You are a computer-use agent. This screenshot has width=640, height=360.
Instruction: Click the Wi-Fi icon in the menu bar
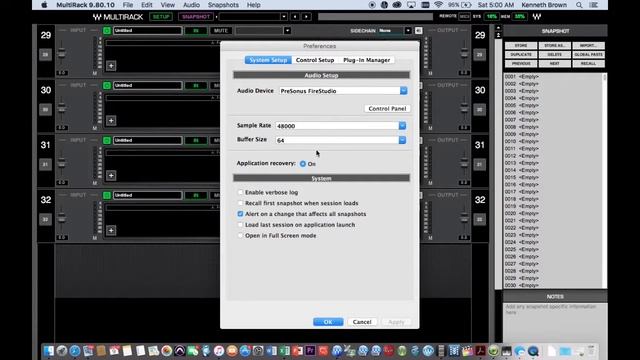[439, 5]
